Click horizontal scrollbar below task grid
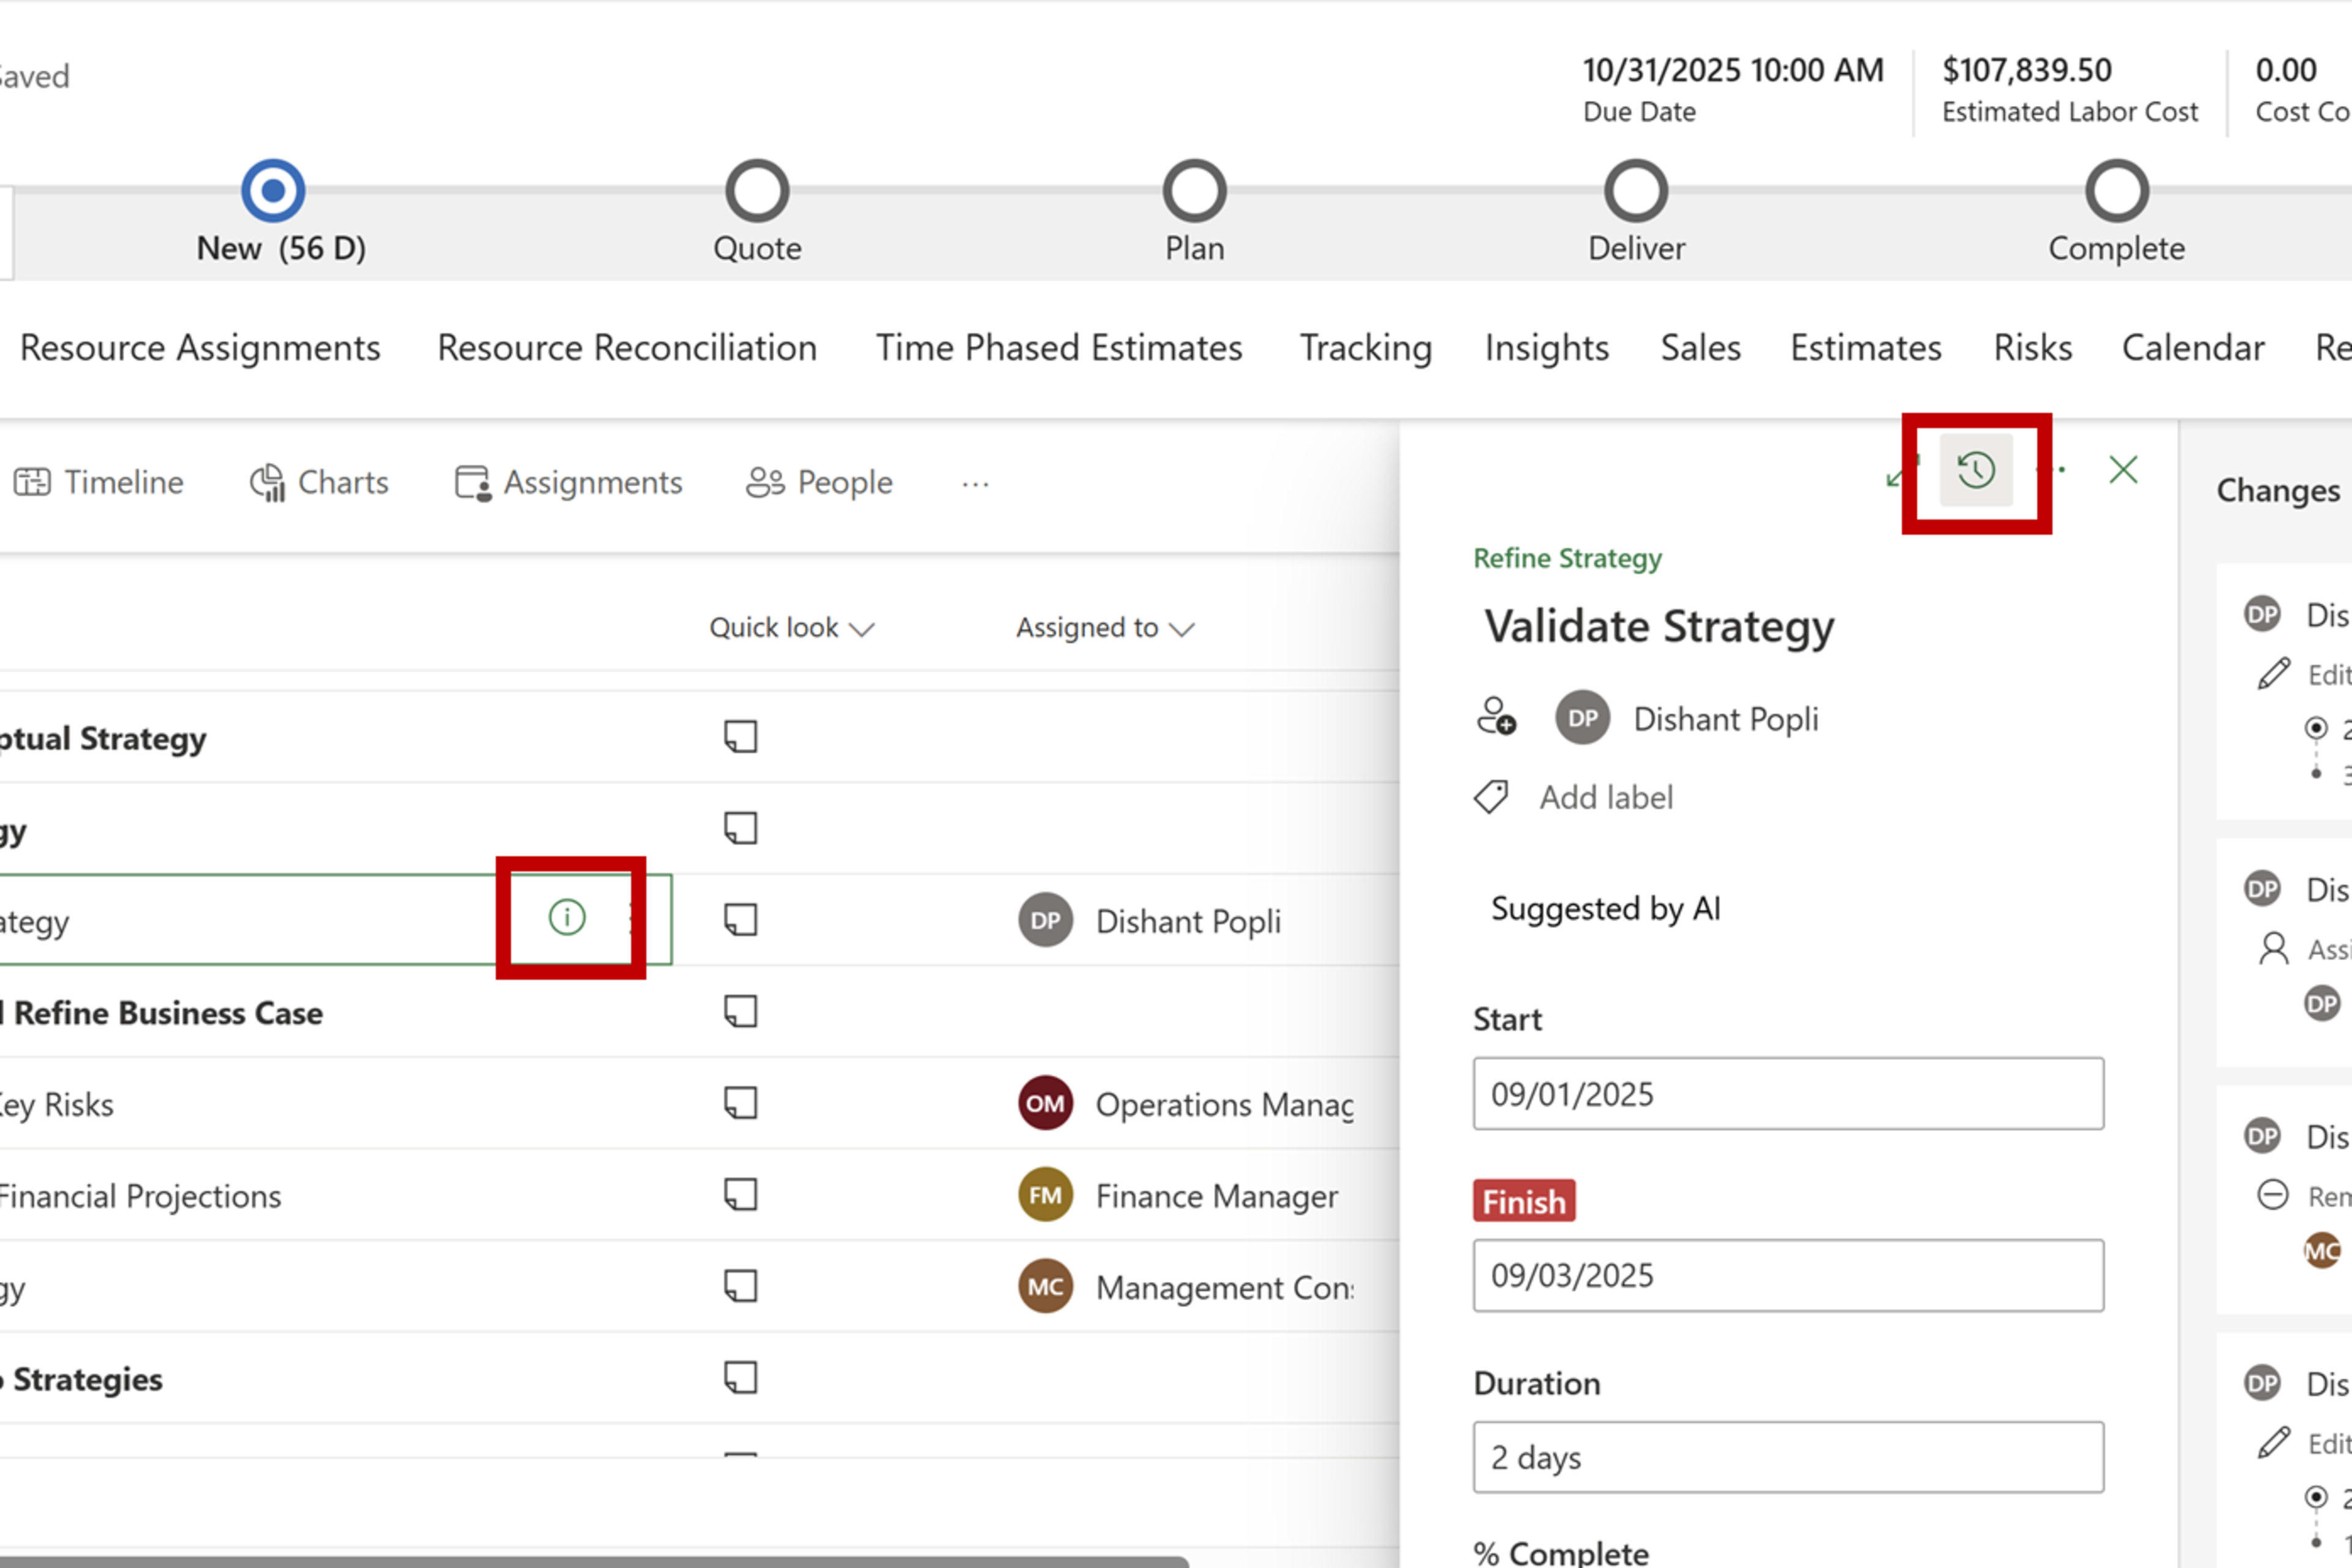 pyautogui.click(x=594, y=1561)
